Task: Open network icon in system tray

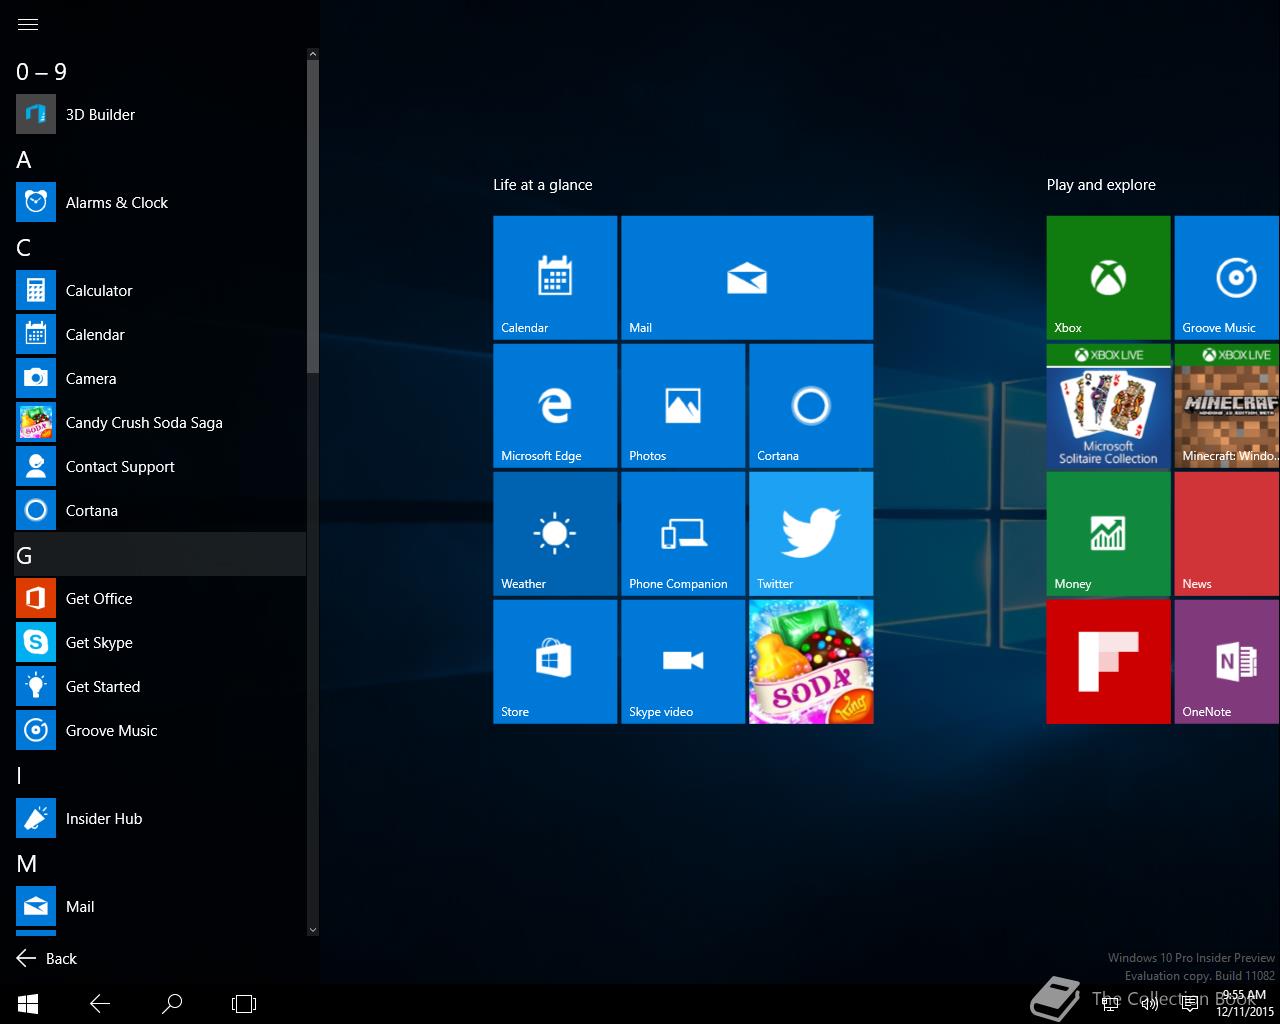Action: click(x=1110, y=1004)
